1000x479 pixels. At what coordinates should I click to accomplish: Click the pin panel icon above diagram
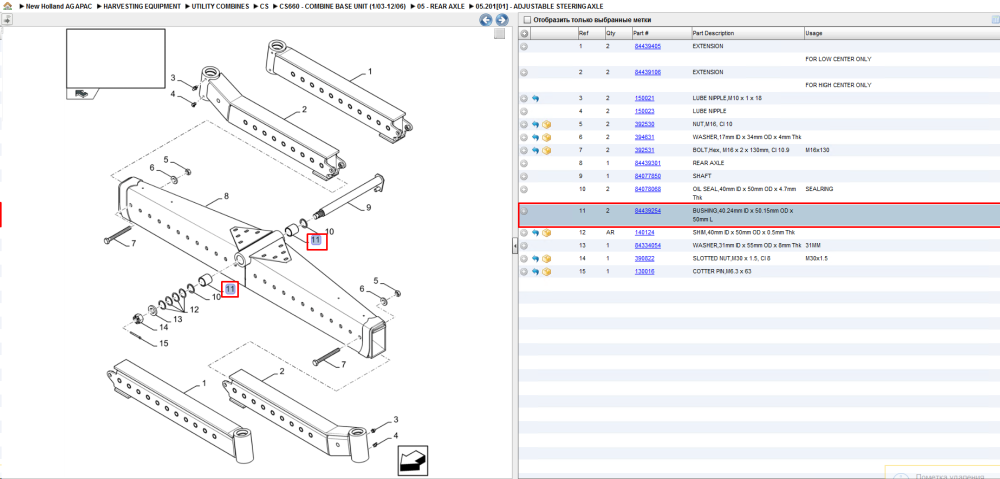click(x=6, y=20)
